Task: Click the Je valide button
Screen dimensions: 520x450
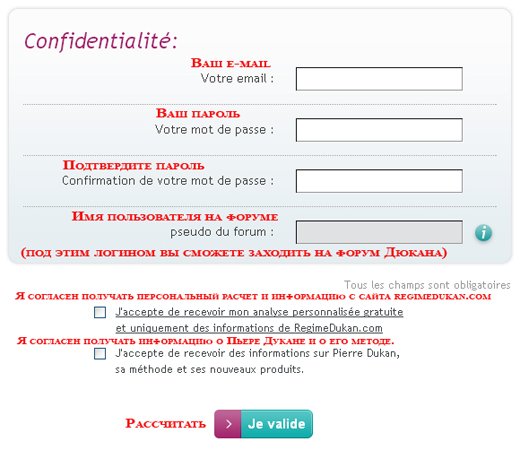Action: [x=263, y=424]
